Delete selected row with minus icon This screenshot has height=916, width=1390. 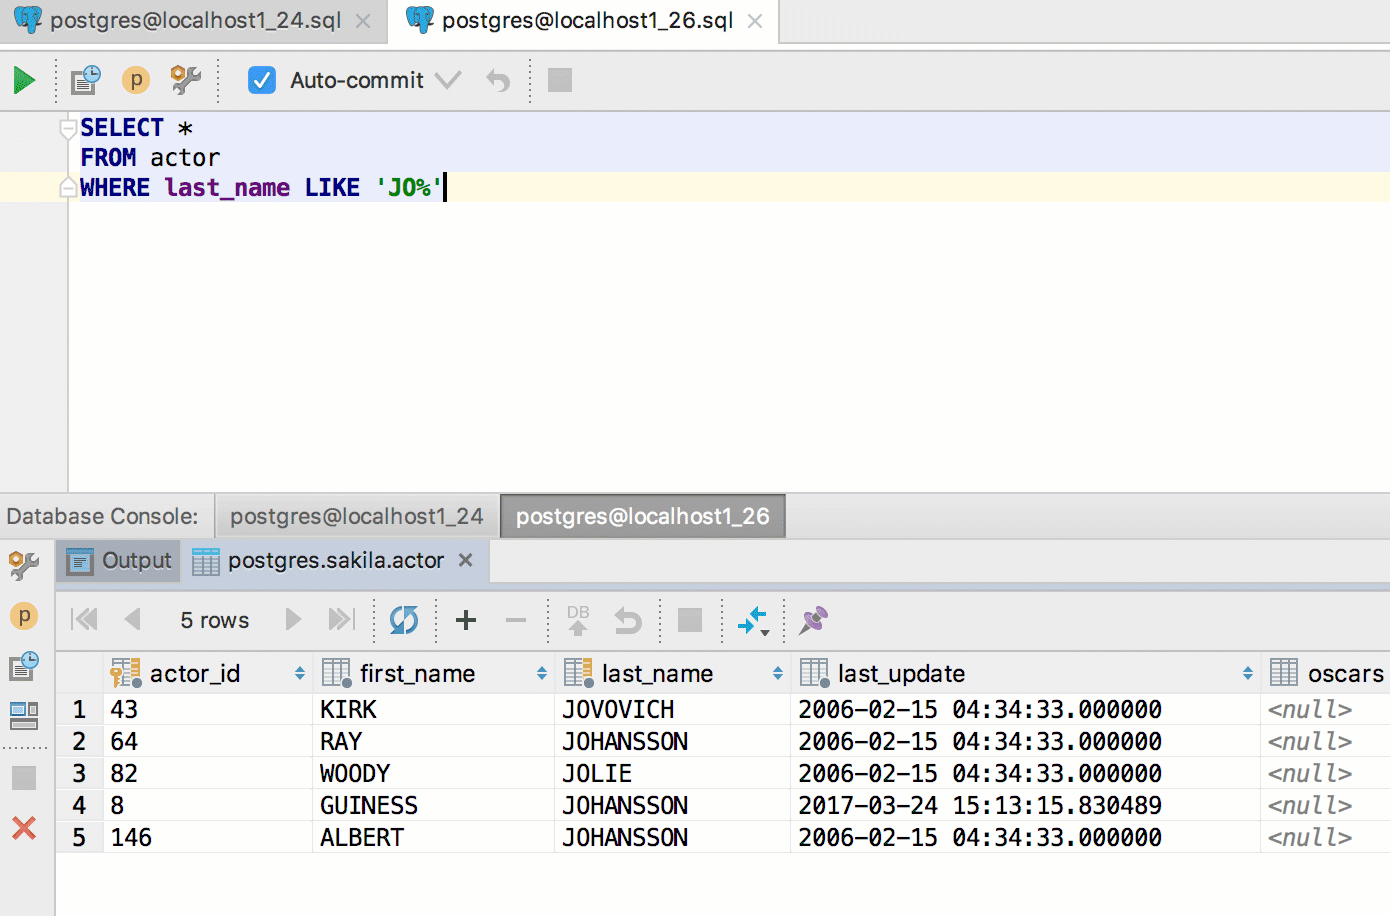[x=516, y=620]
